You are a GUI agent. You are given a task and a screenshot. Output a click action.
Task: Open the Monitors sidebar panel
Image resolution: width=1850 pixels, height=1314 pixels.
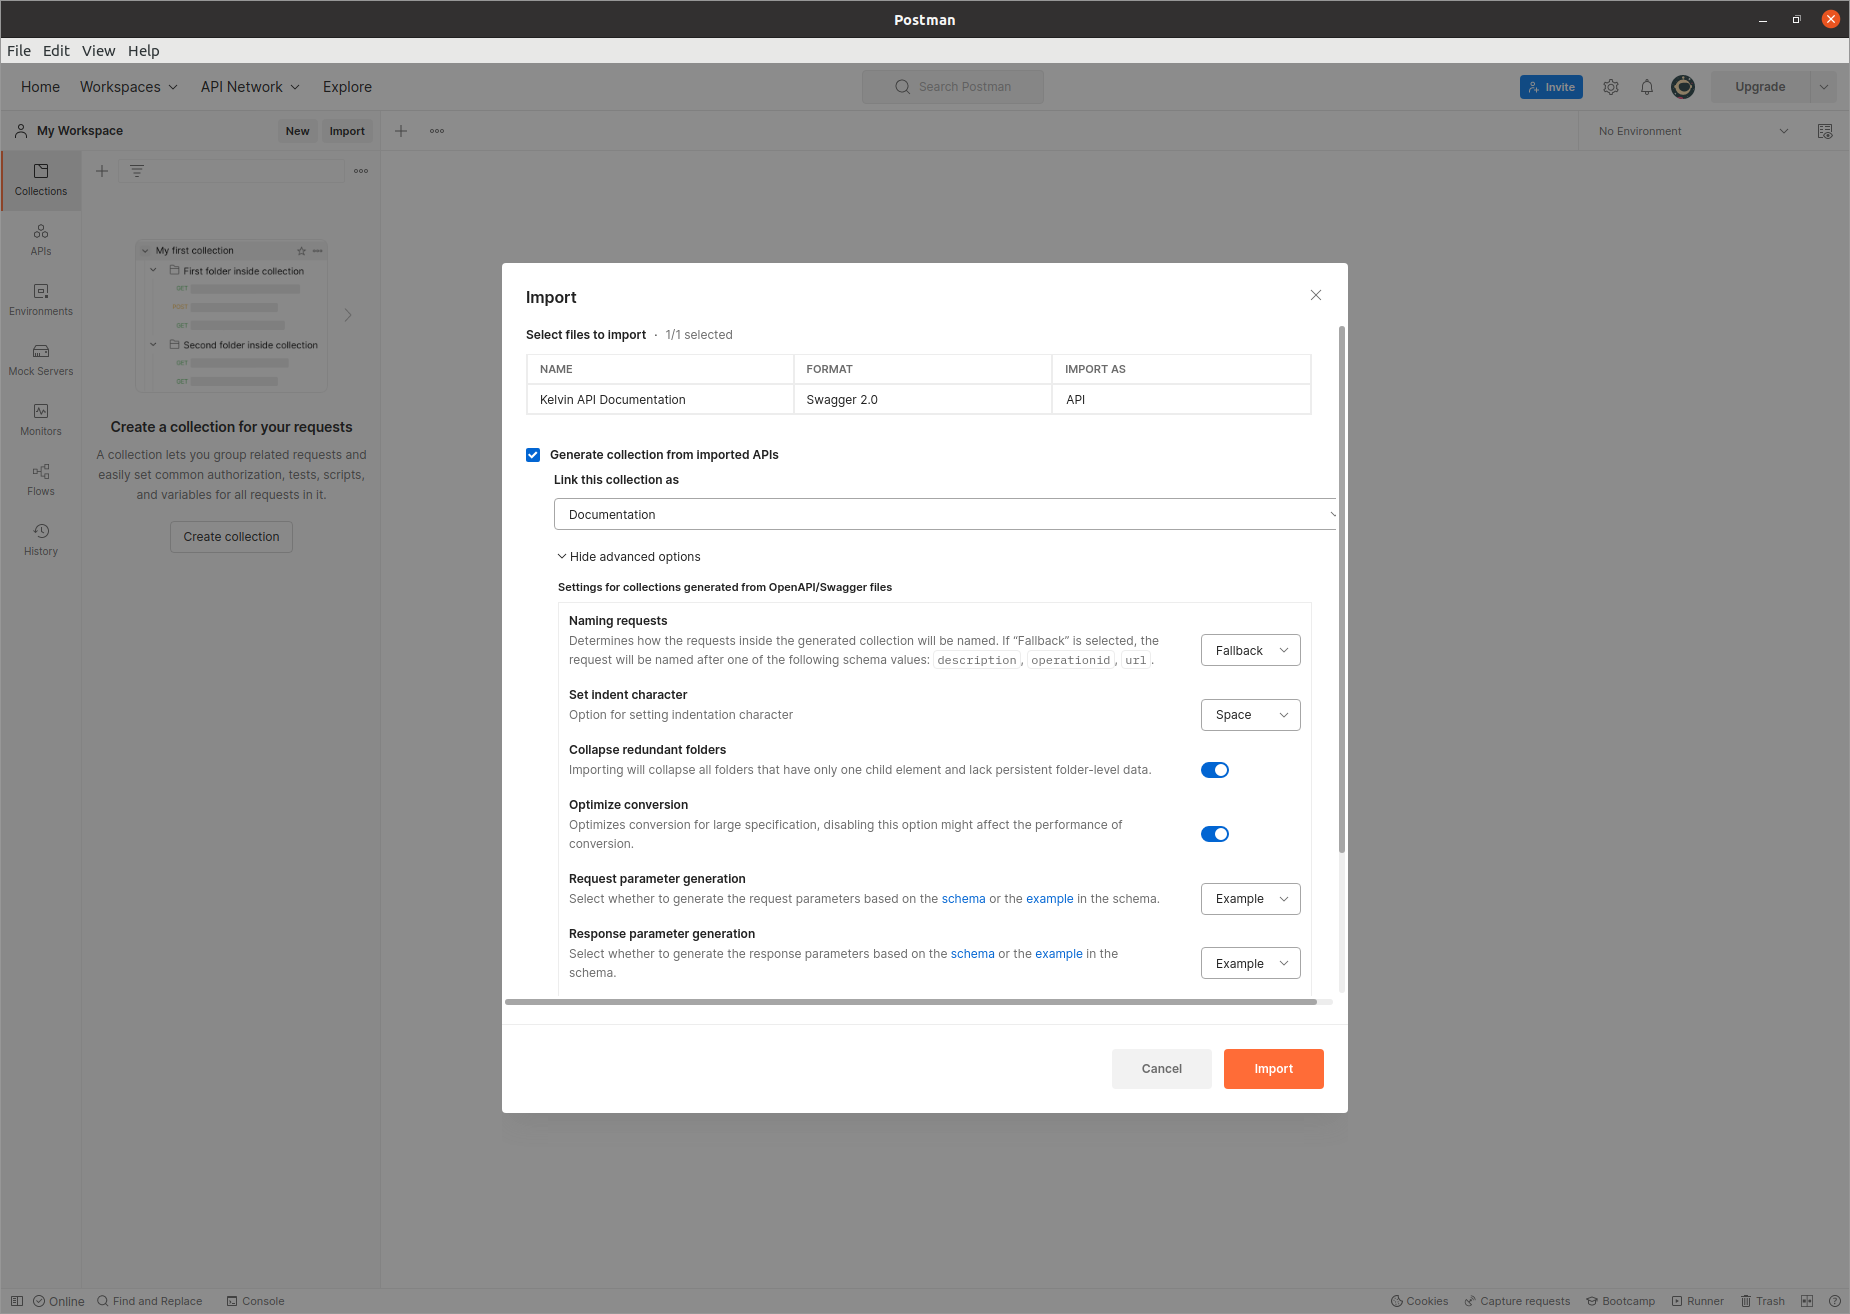point(40,419)
